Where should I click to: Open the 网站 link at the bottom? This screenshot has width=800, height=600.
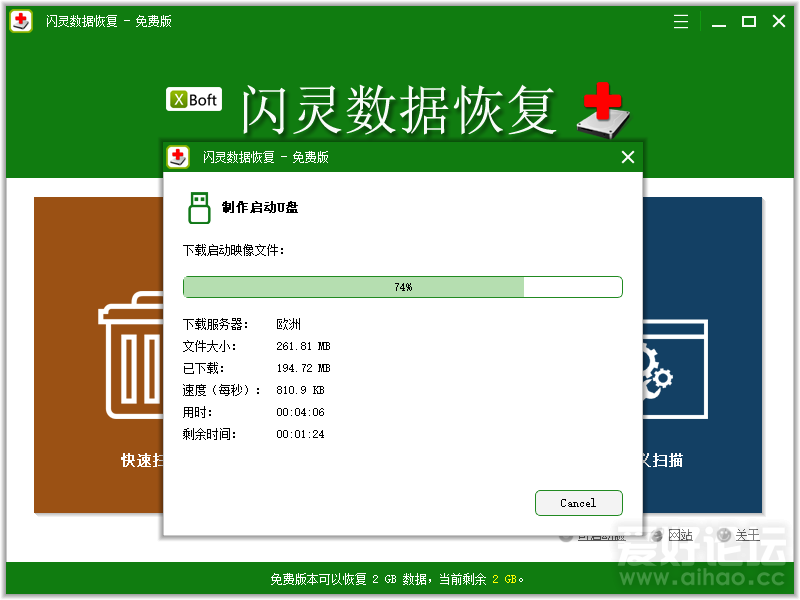click(680, 535)
